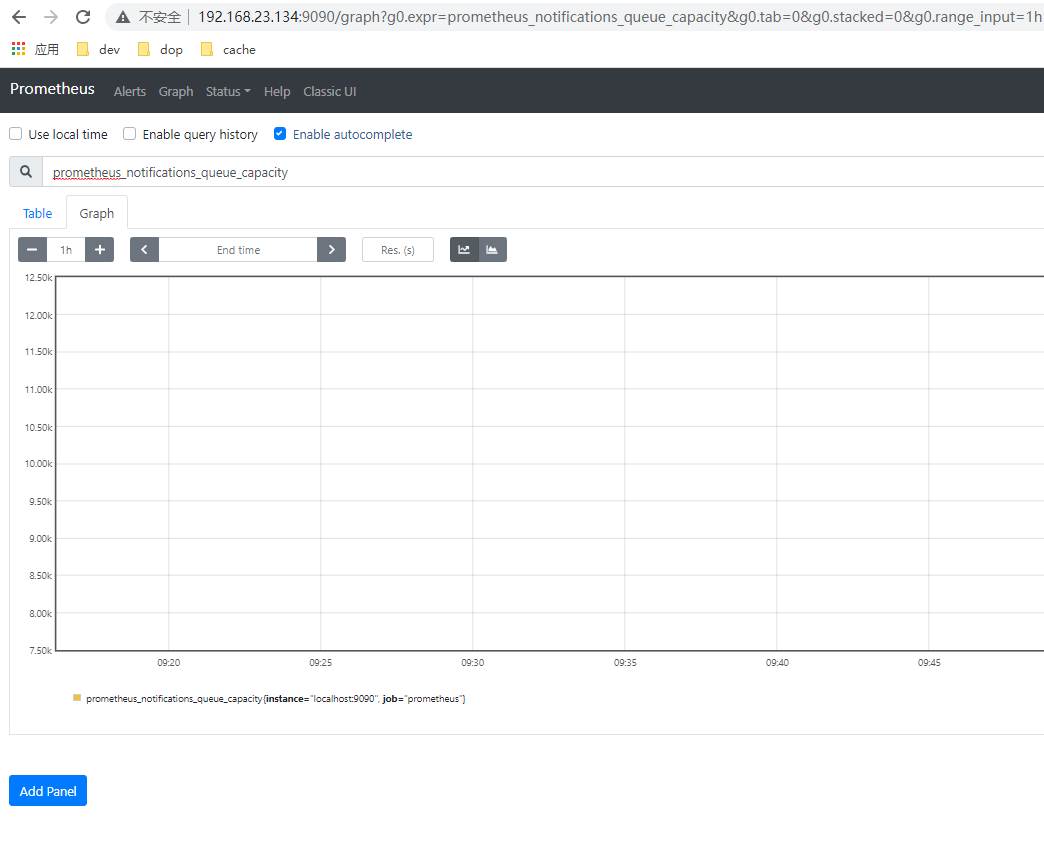This screenshot has width=1044, height=858.
Task: Open the Chrome apps grid icon
Action: pos(16,49)
